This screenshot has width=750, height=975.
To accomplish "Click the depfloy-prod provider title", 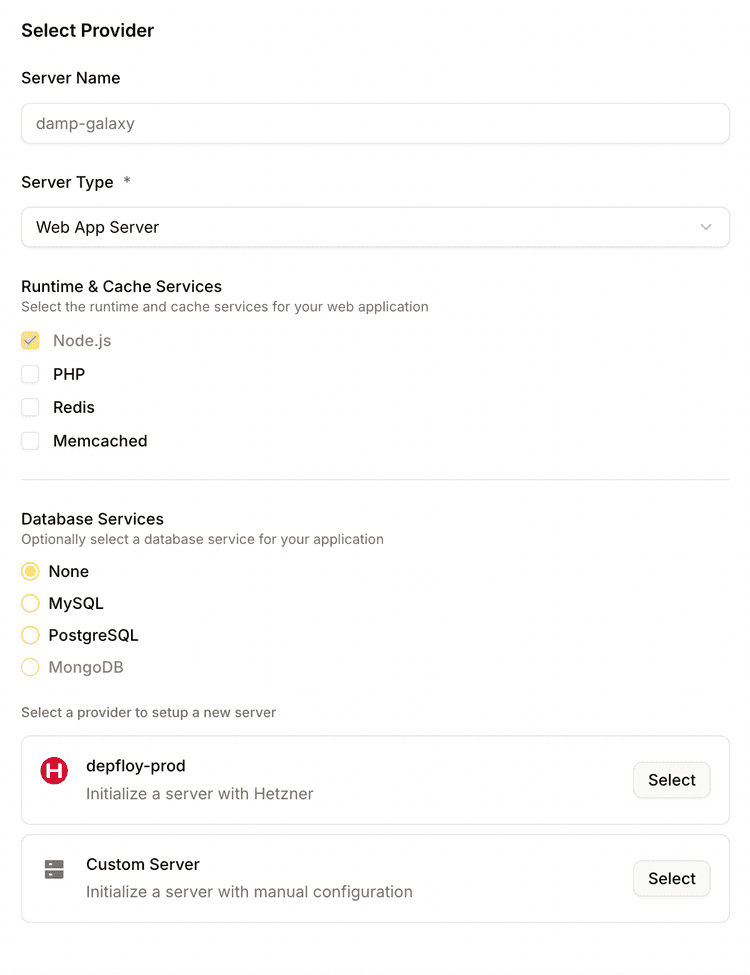I will [x=136, y=766].
